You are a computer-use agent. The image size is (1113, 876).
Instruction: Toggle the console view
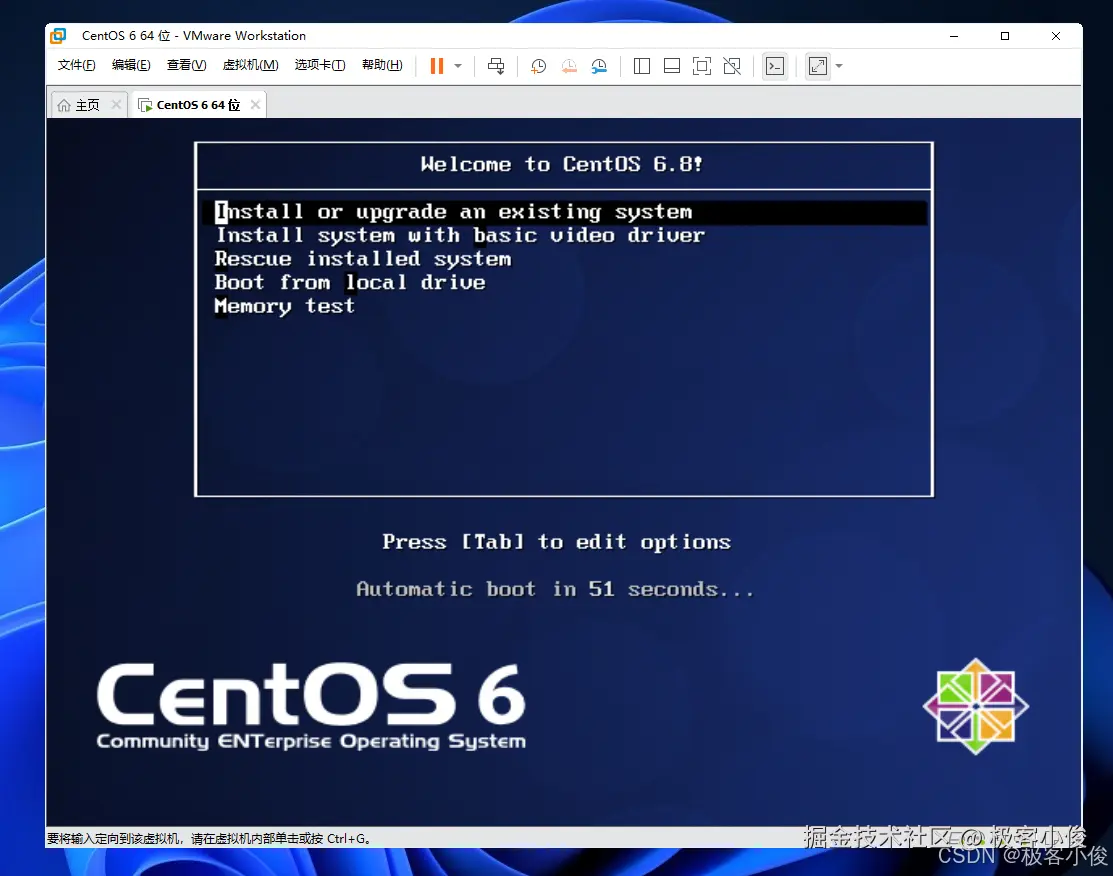click(775, 66)
